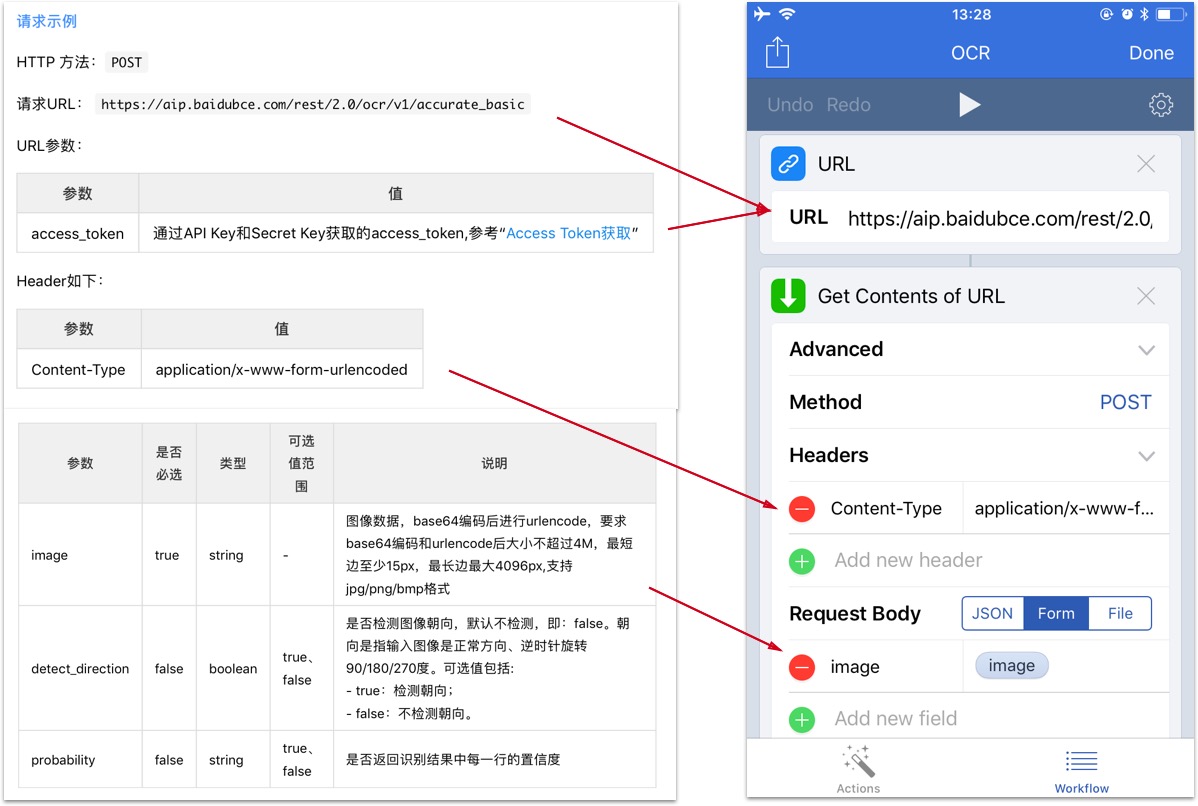Select Form request body type

point(1055,614)
